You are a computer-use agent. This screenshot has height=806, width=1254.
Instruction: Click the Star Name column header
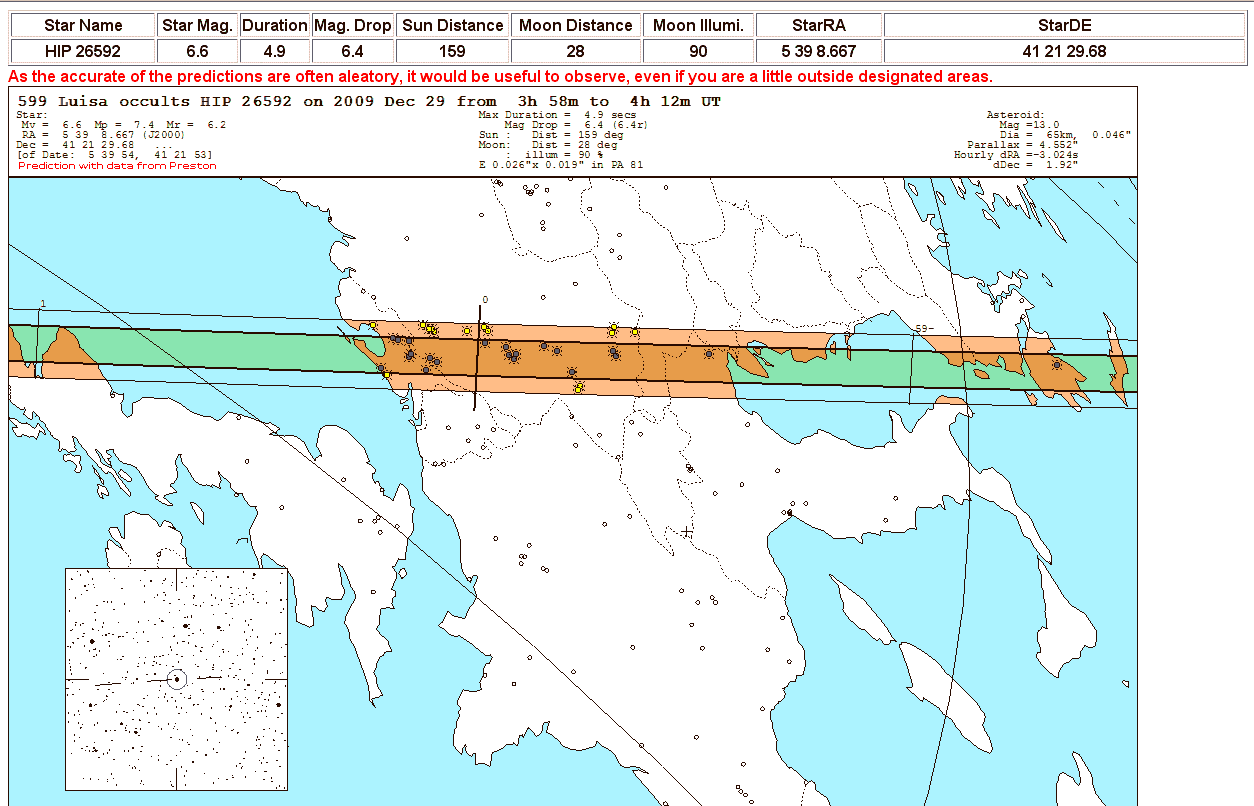click(83, 25)
